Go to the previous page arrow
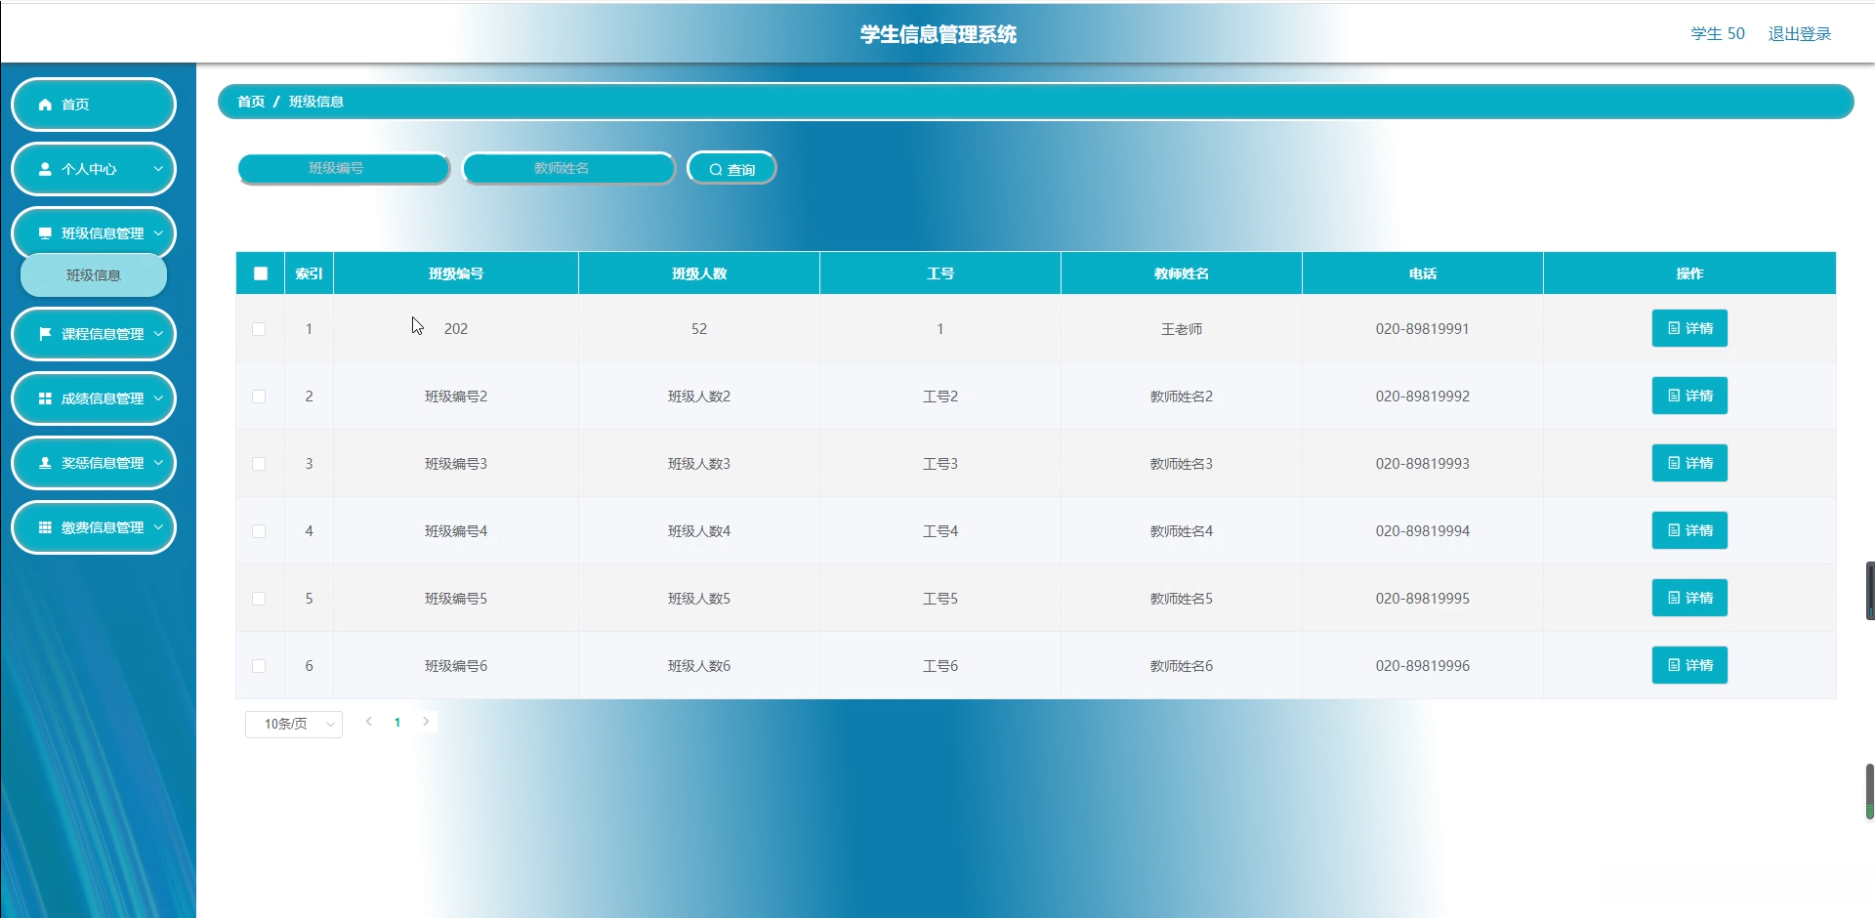Screen dimensions: 1875x918 [x=369, y=722]
